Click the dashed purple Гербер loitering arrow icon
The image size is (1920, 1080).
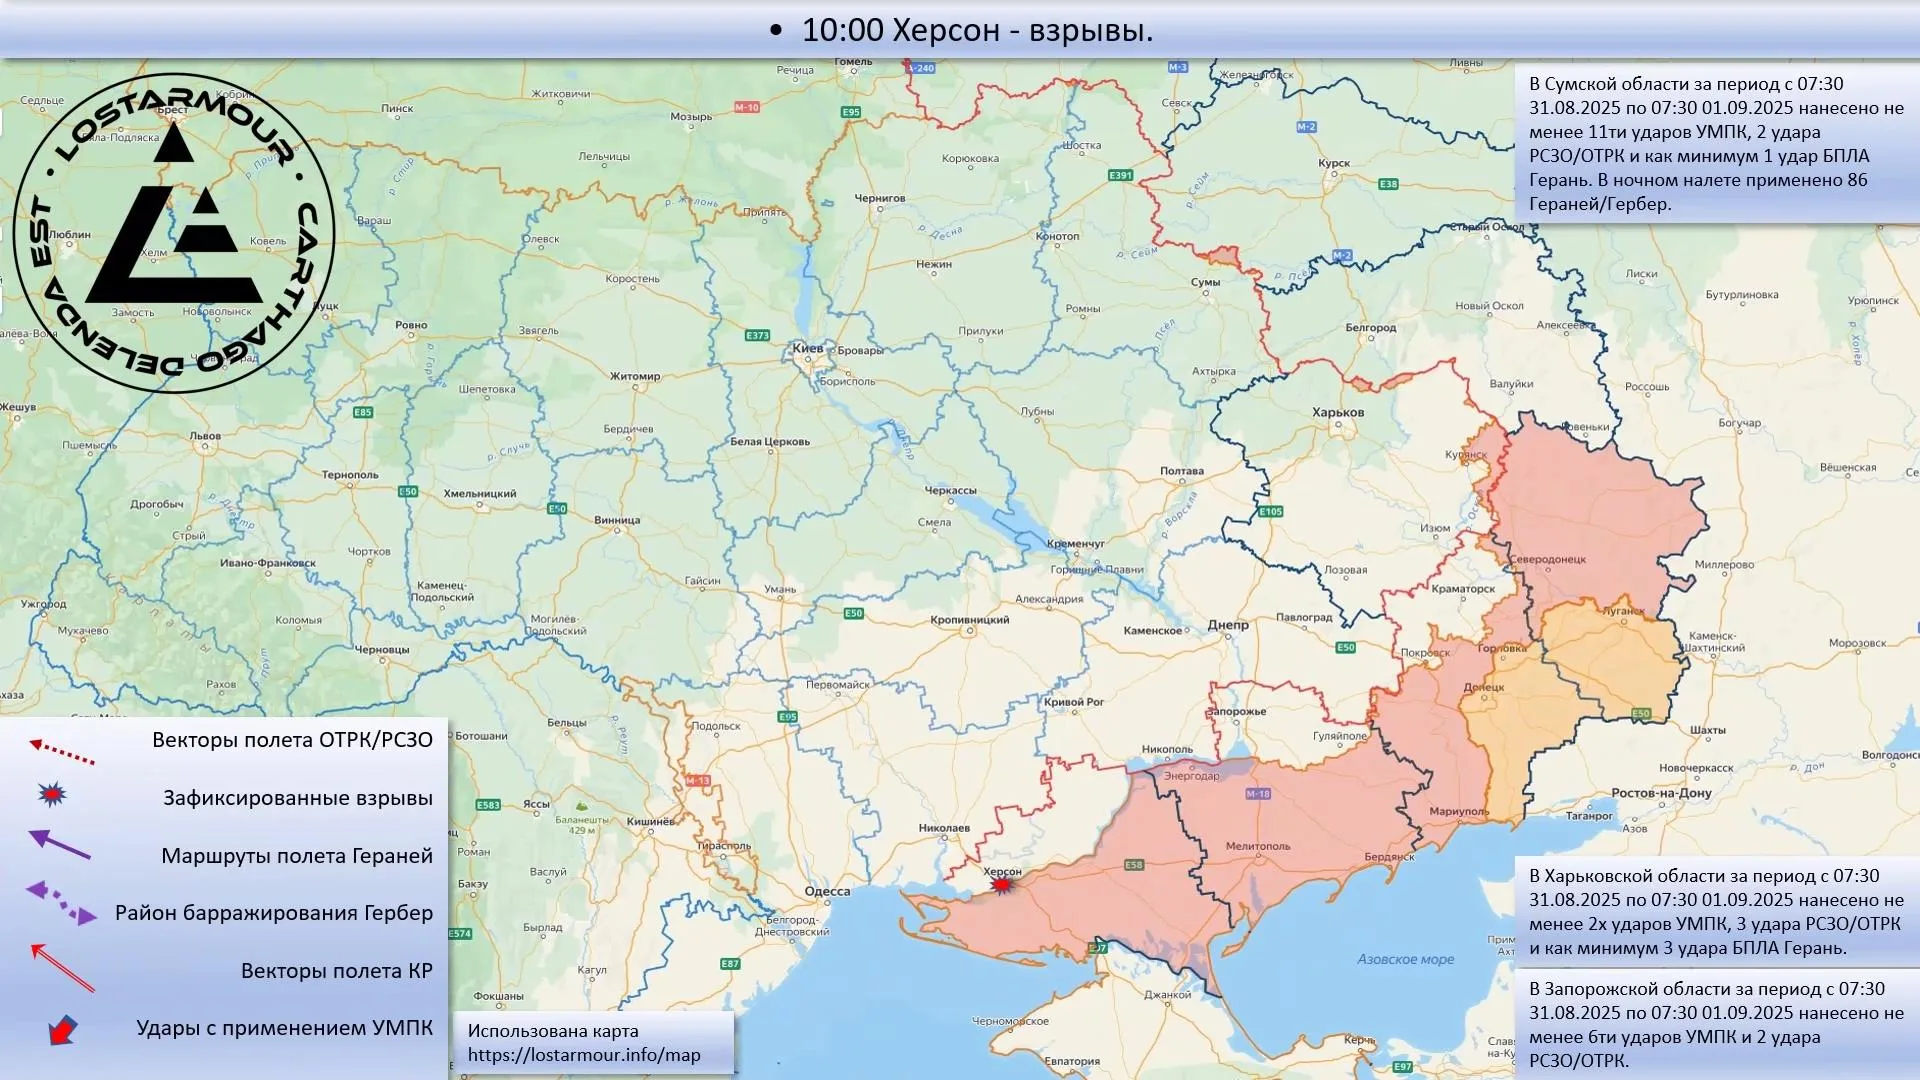(61, 902)
